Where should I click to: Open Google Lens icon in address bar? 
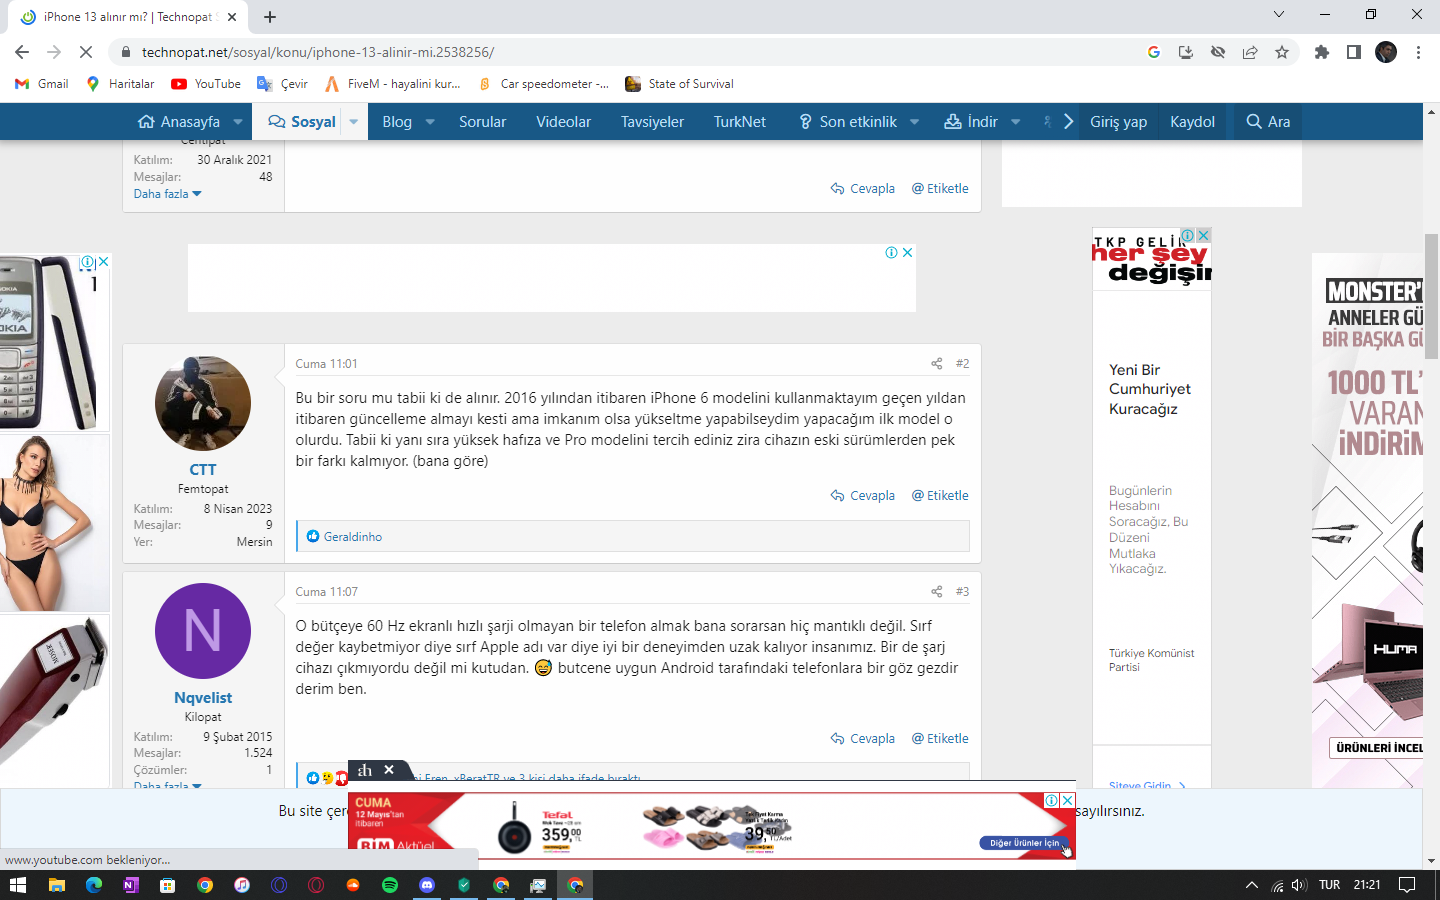click(x=1154, y=52)
